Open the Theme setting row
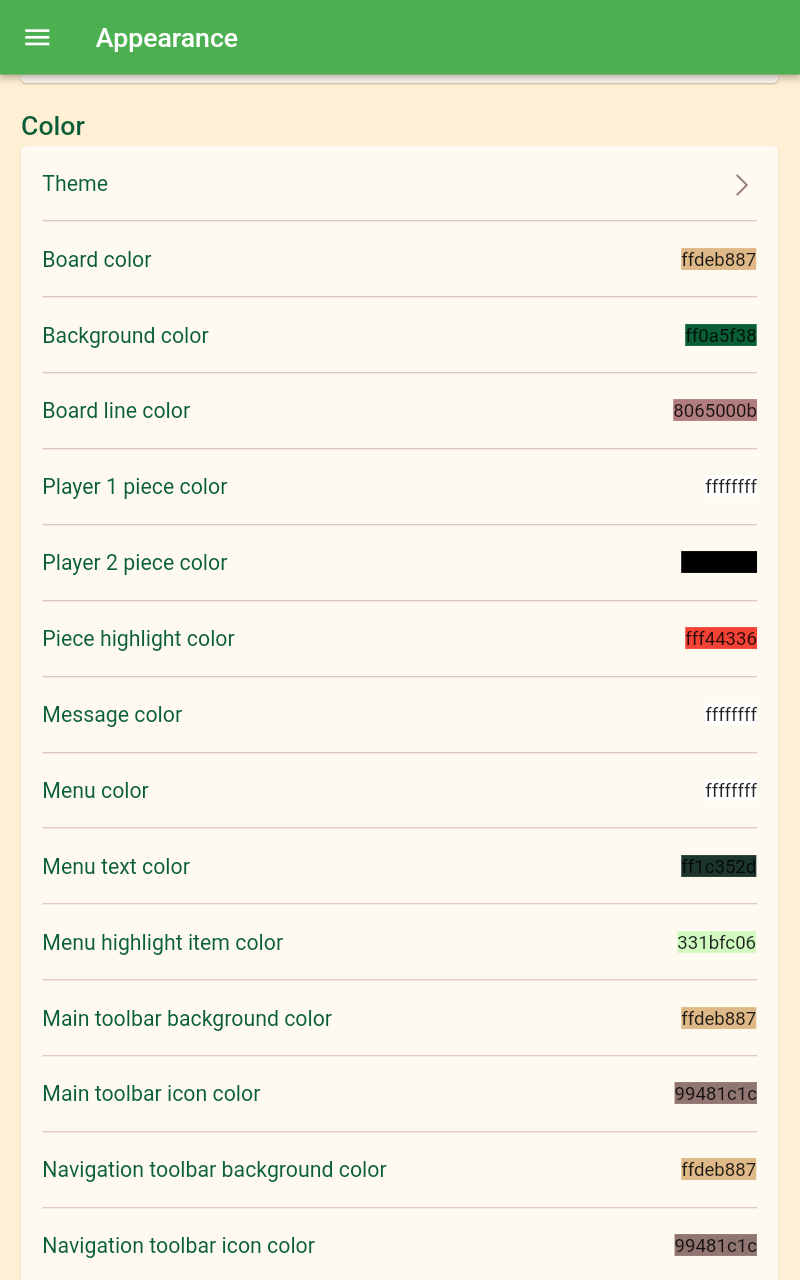Image resolution: width=800 pixels, height=1280 pixels. coord(75,184)
